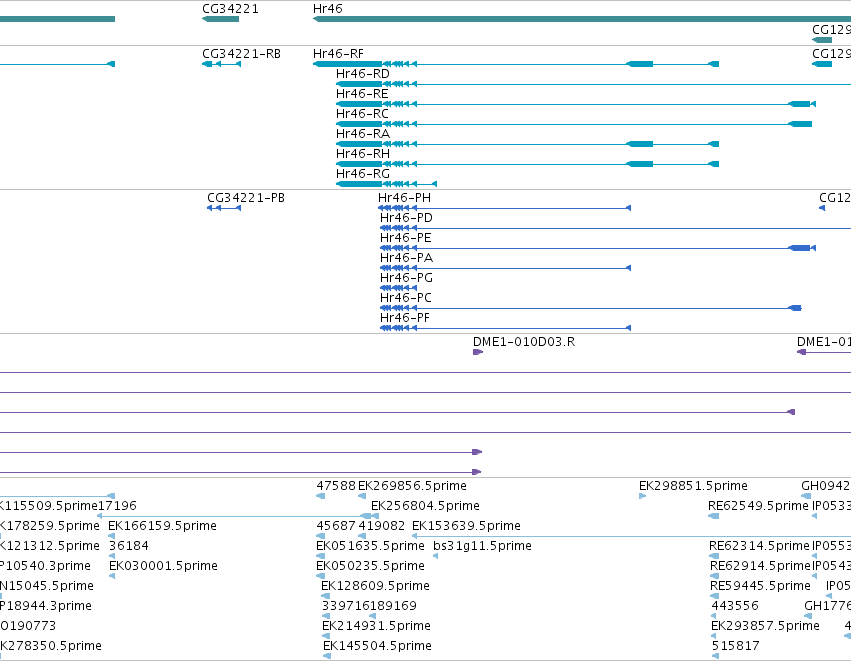This screenshot has width=851, height=661.
Task: Click the Hr46-RD transcript label
Action: (x=363, y=74)
